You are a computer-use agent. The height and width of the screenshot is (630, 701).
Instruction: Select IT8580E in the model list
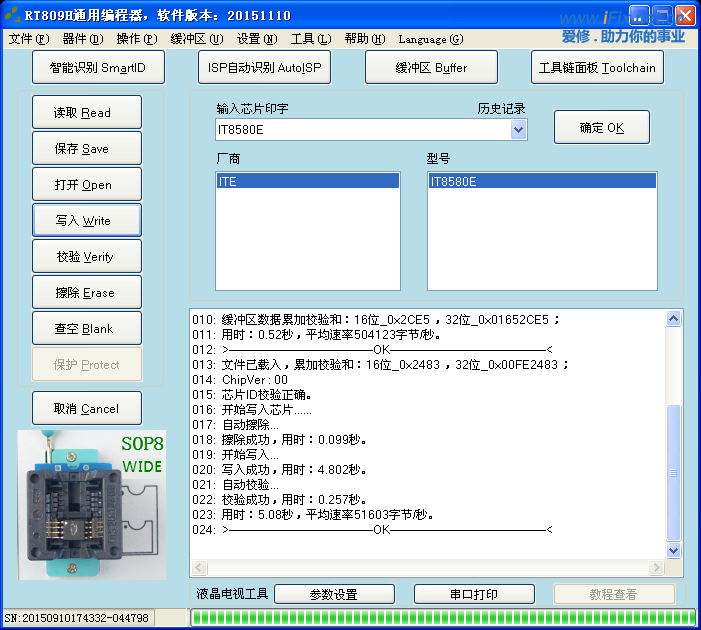click(542, 182)
